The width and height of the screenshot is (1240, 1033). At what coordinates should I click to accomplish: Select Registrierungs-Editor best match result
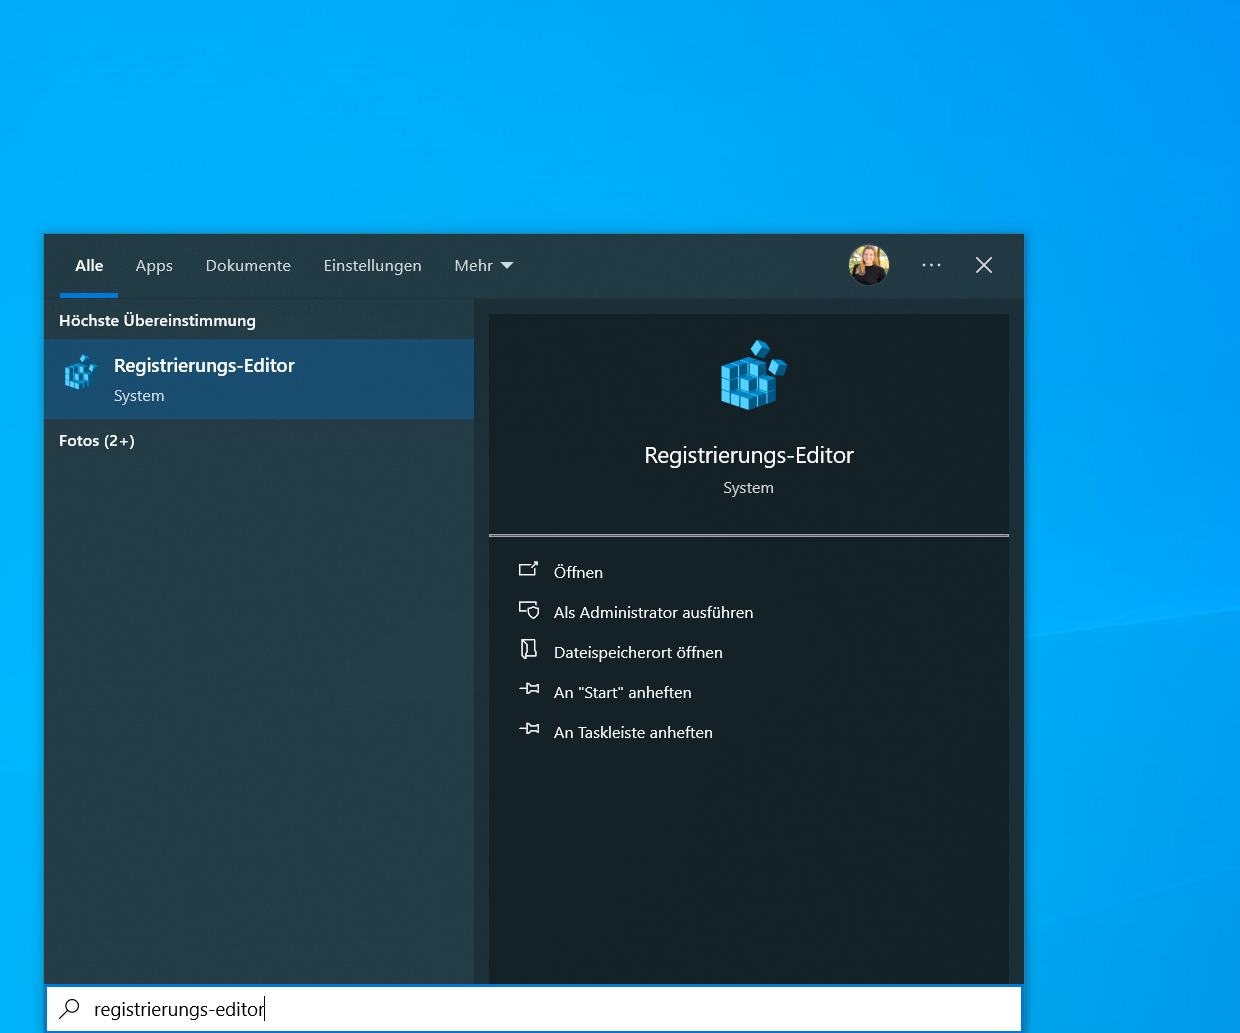point(259,379)
